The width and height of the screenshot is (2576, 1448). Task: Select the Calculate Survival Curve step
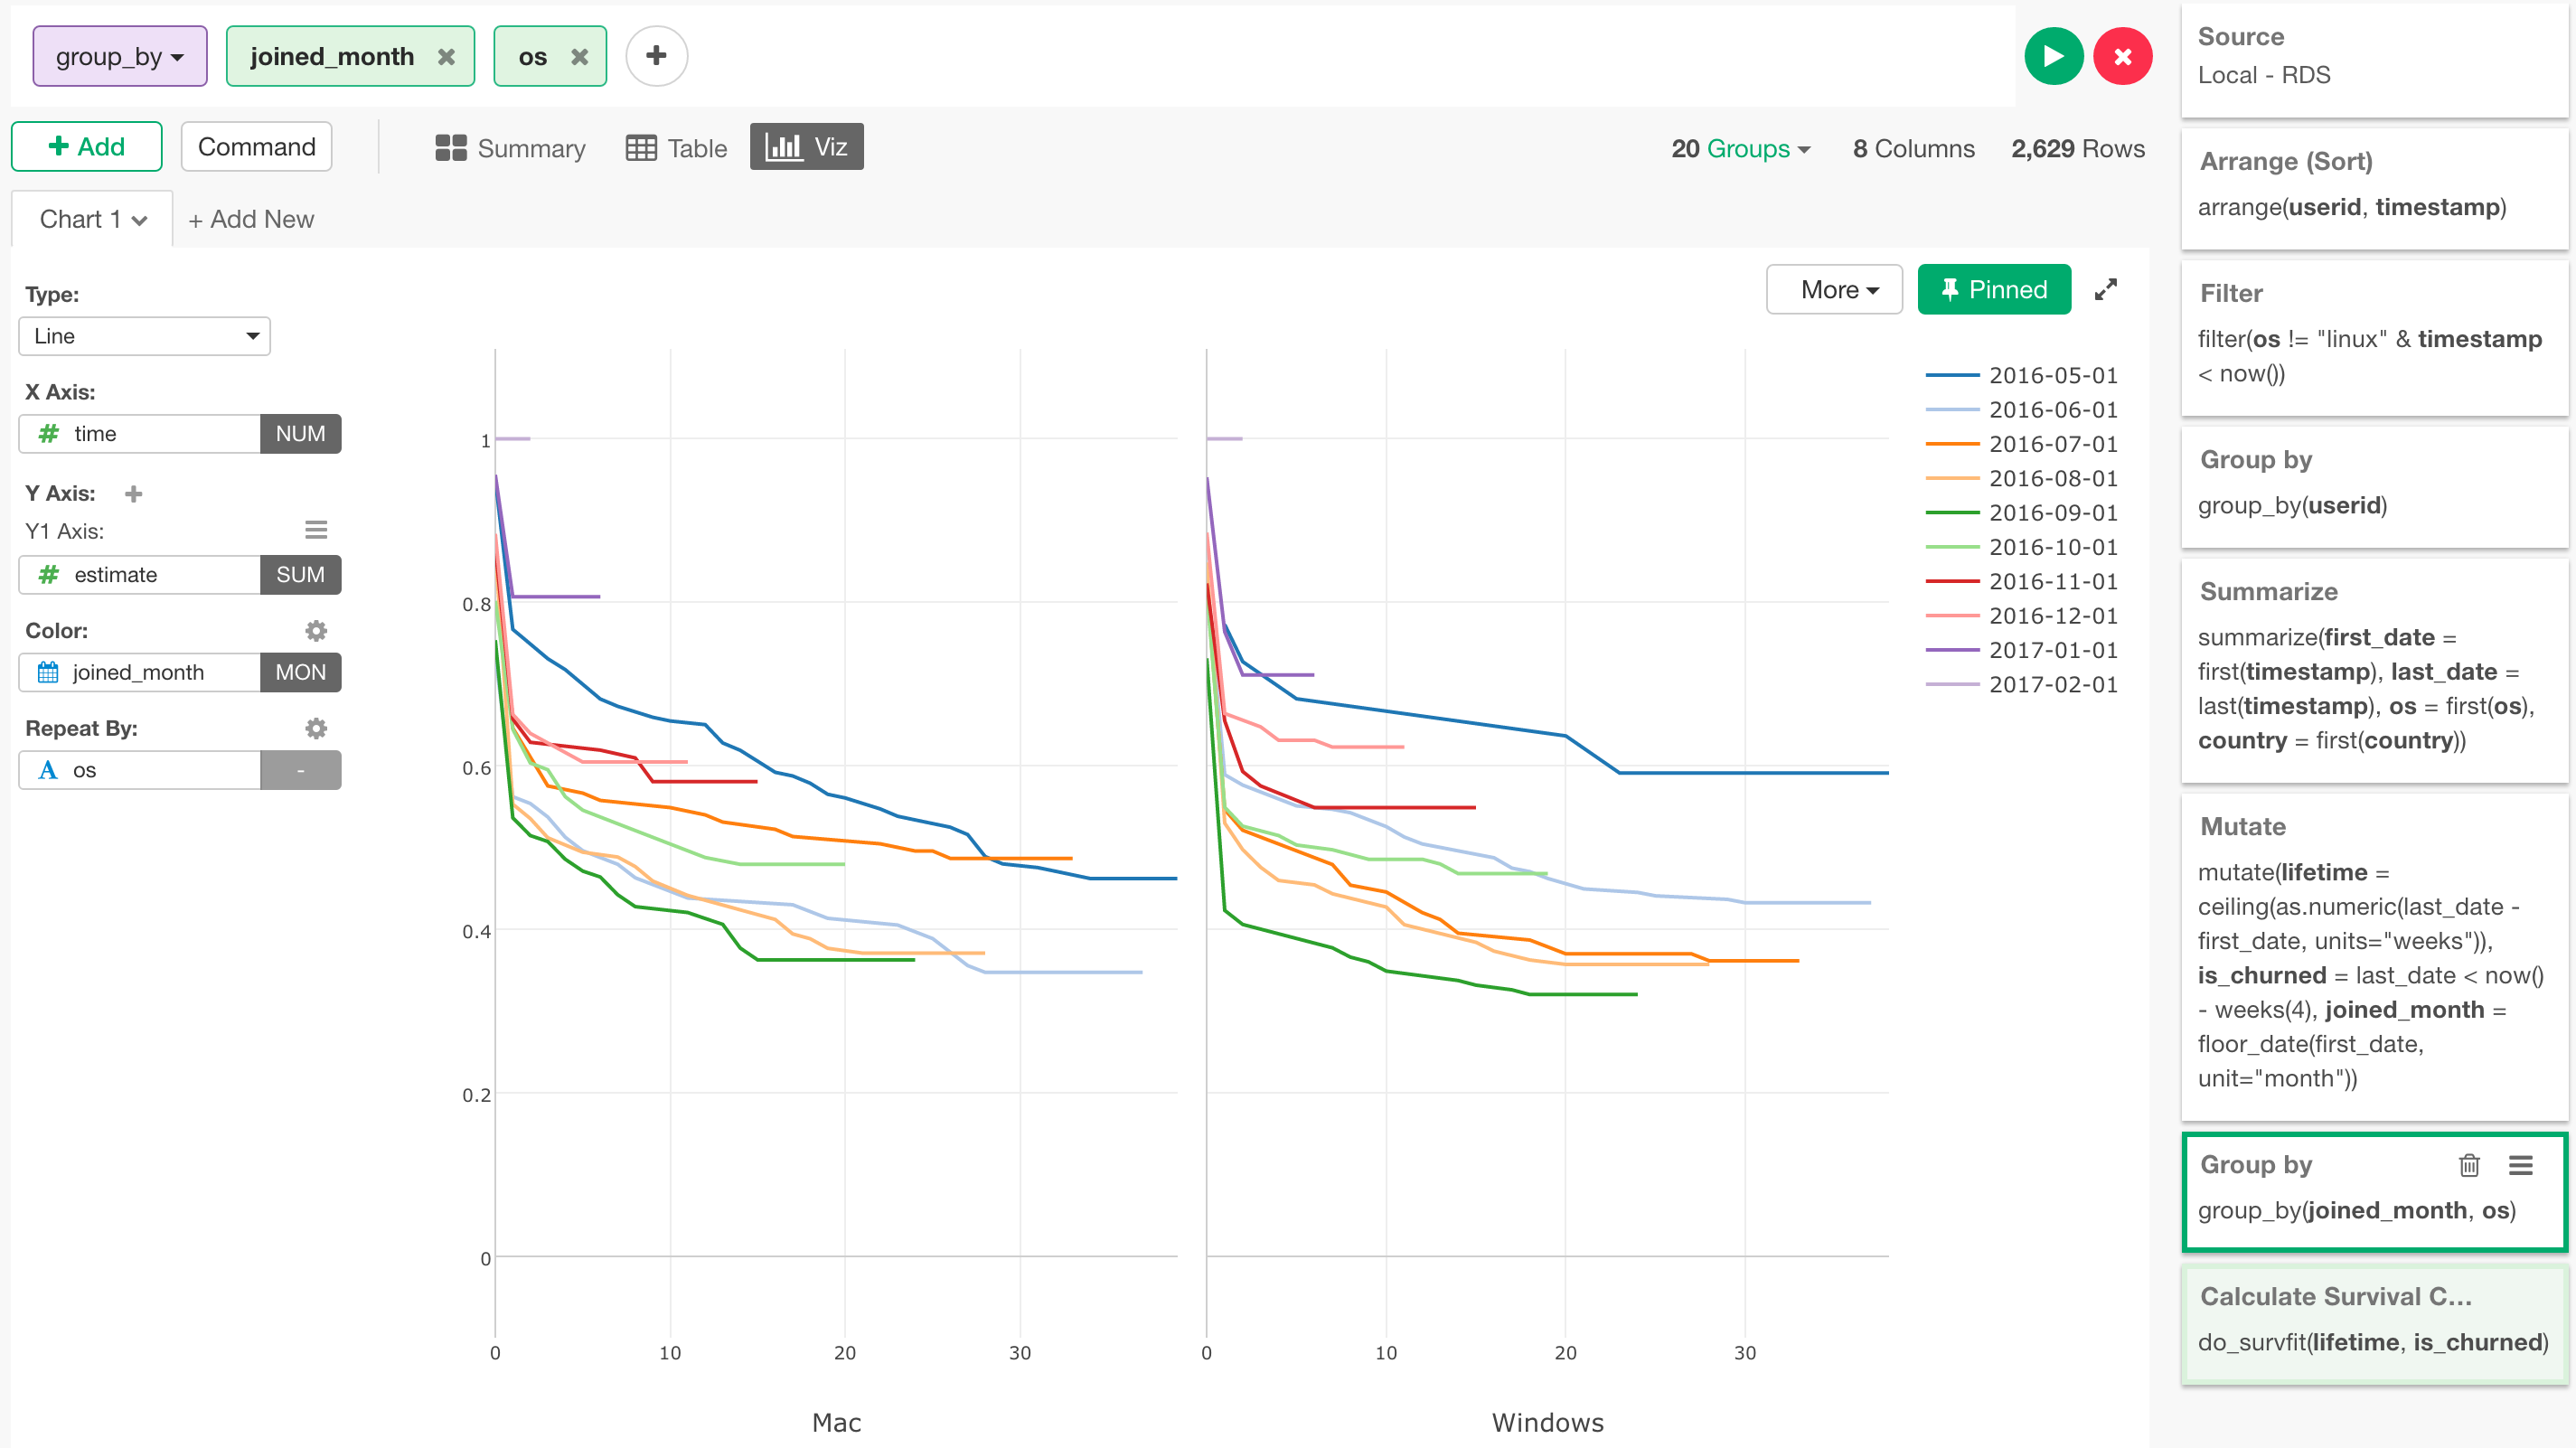point(2374,1324)
